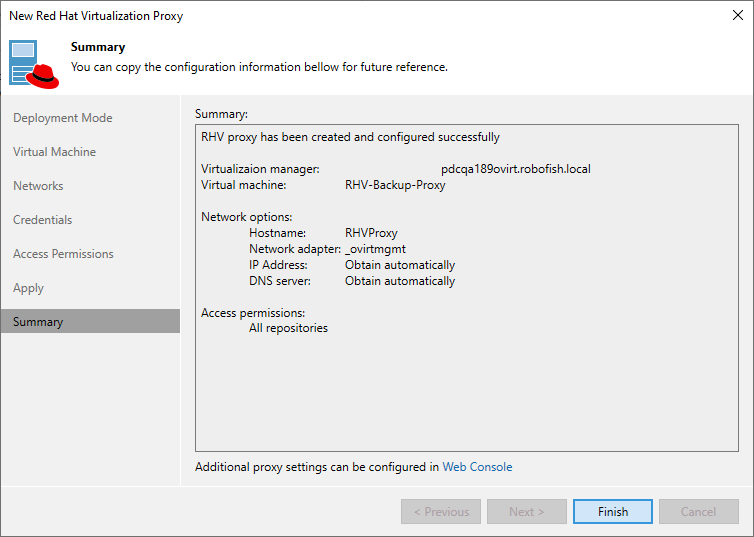Click the Summary heading in header
This screenshot has width=754, height=537.
(98, 47)
